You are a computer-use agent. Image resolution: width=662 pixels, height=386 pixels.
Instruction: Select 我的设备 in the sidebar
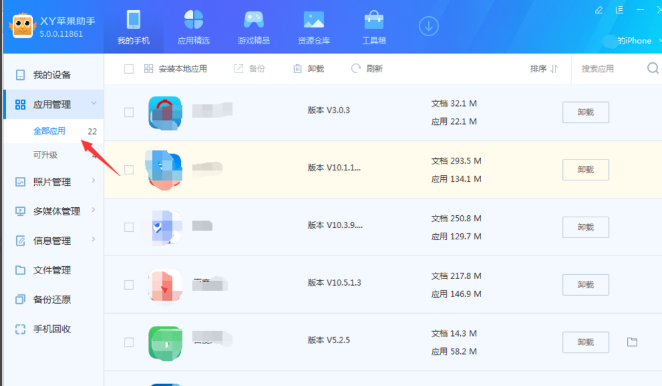click(53, 75)
